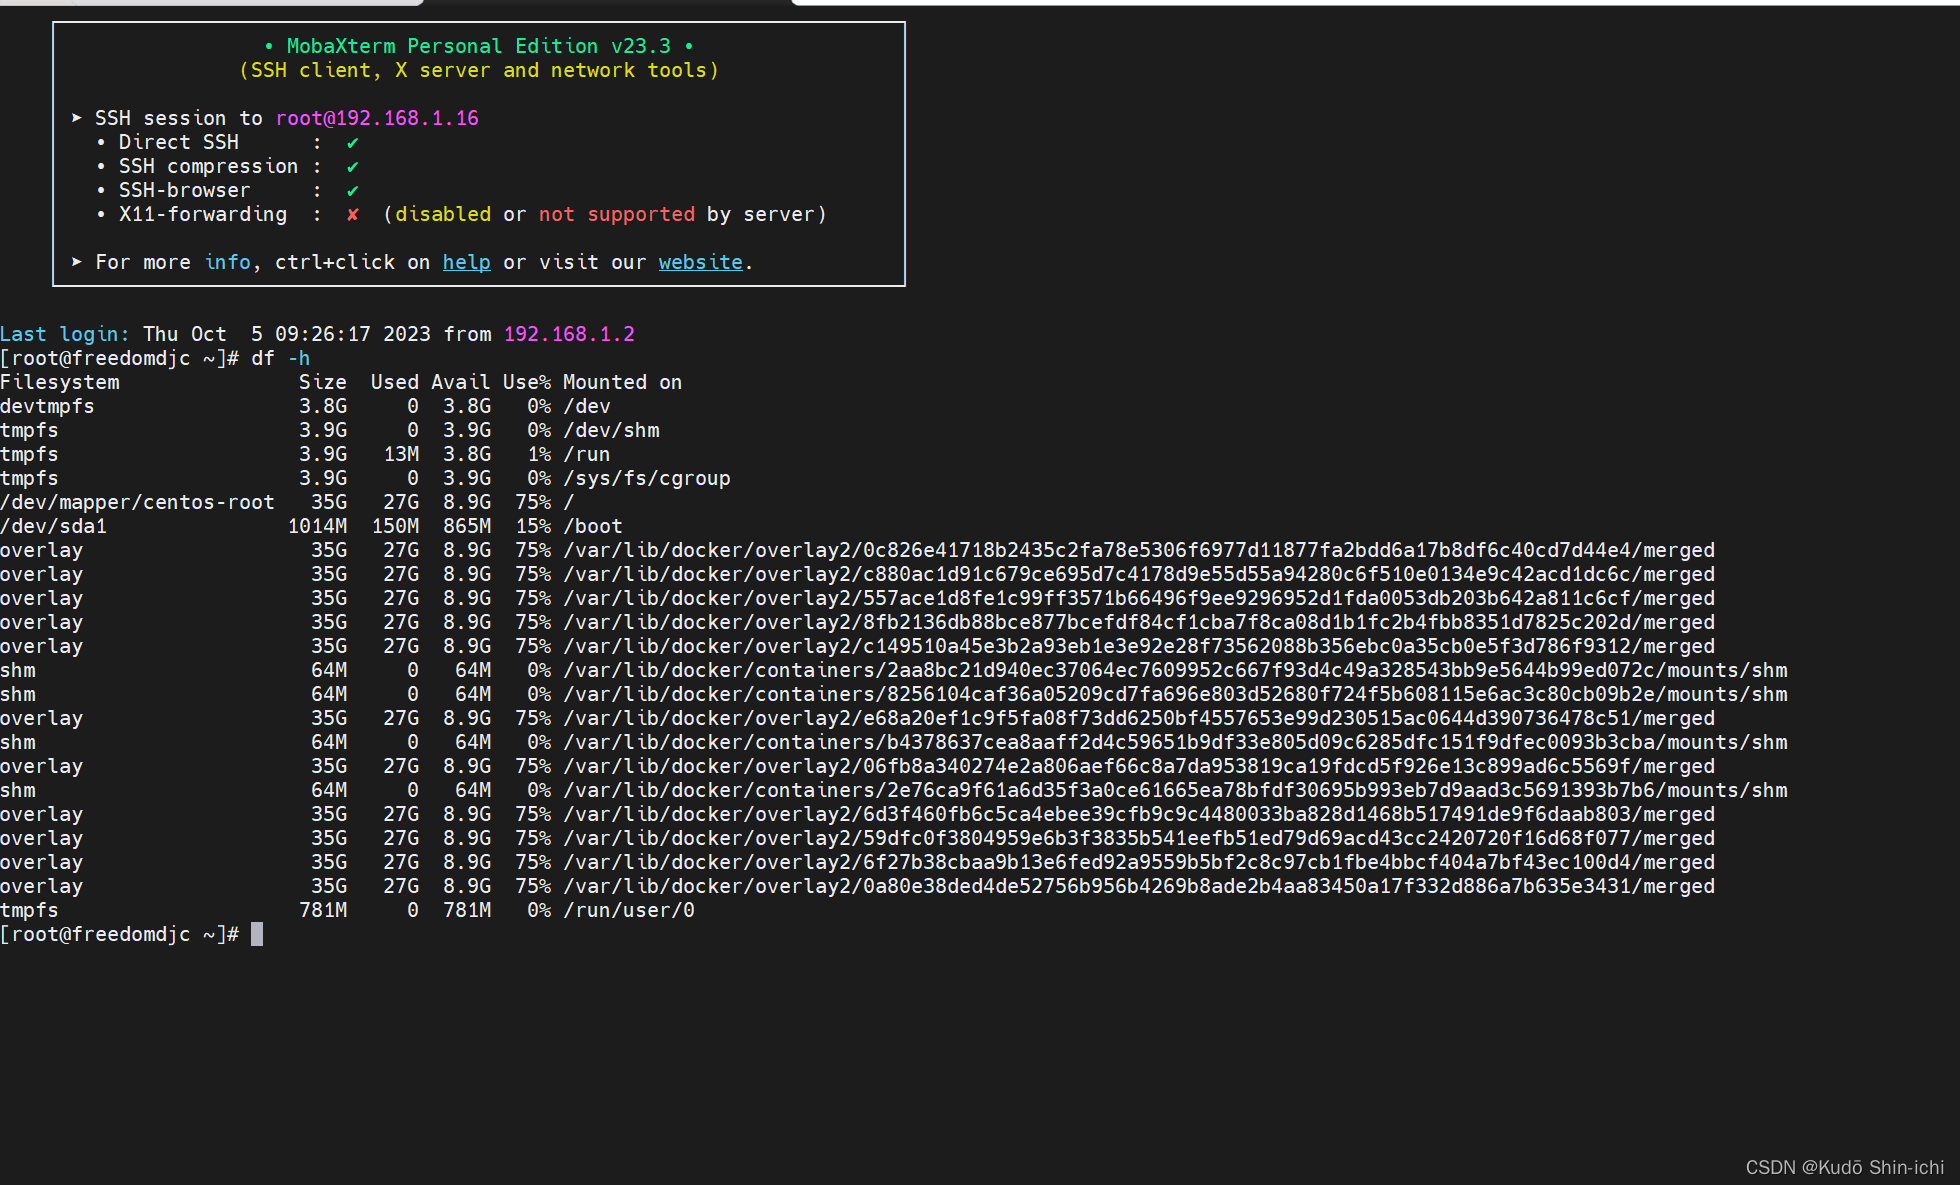1960x1185 pixels.
Task: Click shm container path starting 2e76ca9f61a6
Action: [x=1175, y=790]
